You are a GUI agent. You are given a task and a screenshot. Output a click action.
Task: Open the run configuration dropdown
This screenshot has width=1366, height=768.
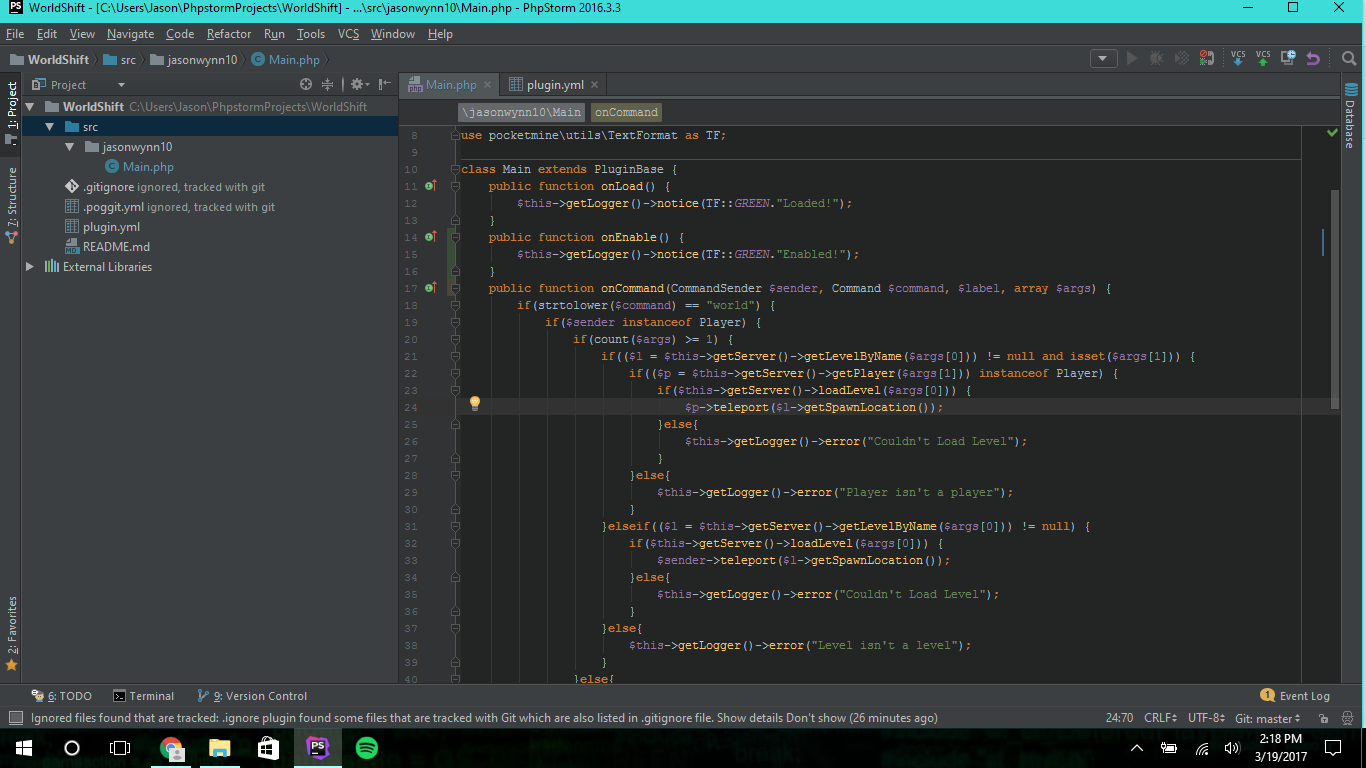click(x=1104, y=59)
